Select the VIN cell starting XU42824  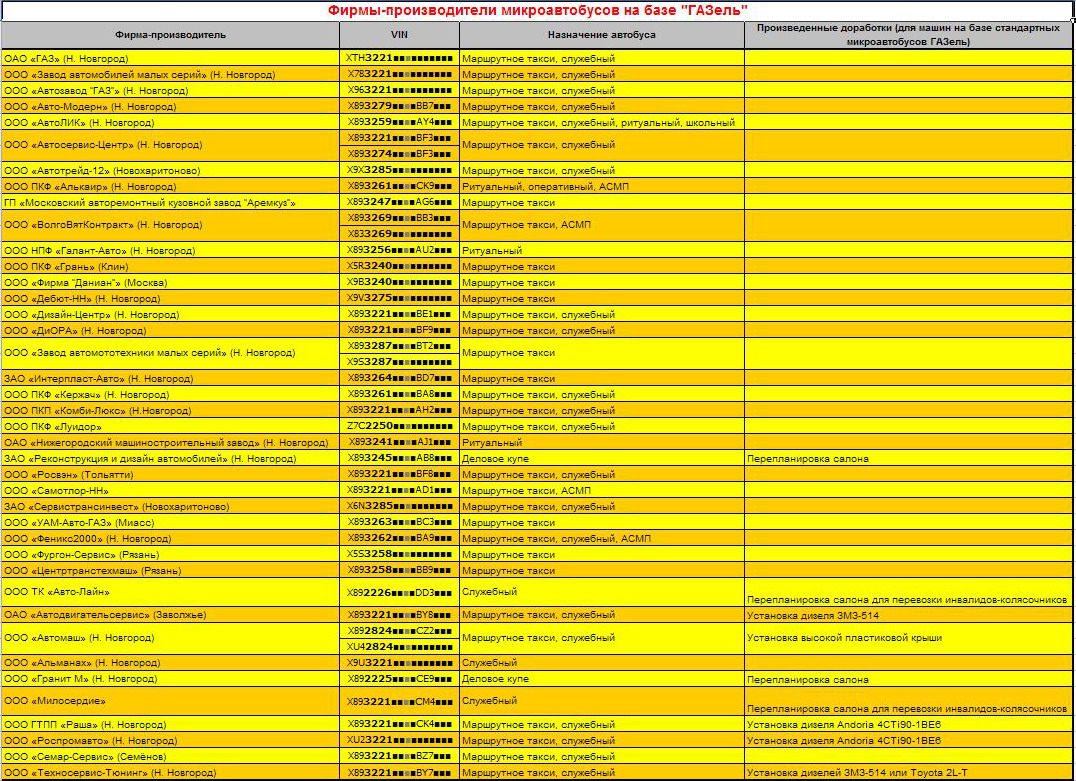399,646
